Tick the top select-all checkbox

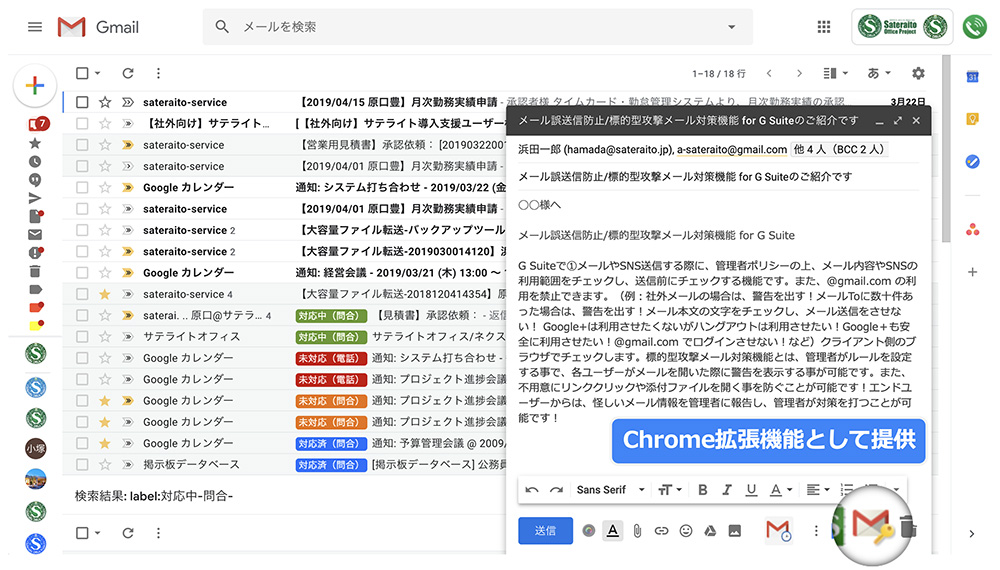tap(82, 73)
